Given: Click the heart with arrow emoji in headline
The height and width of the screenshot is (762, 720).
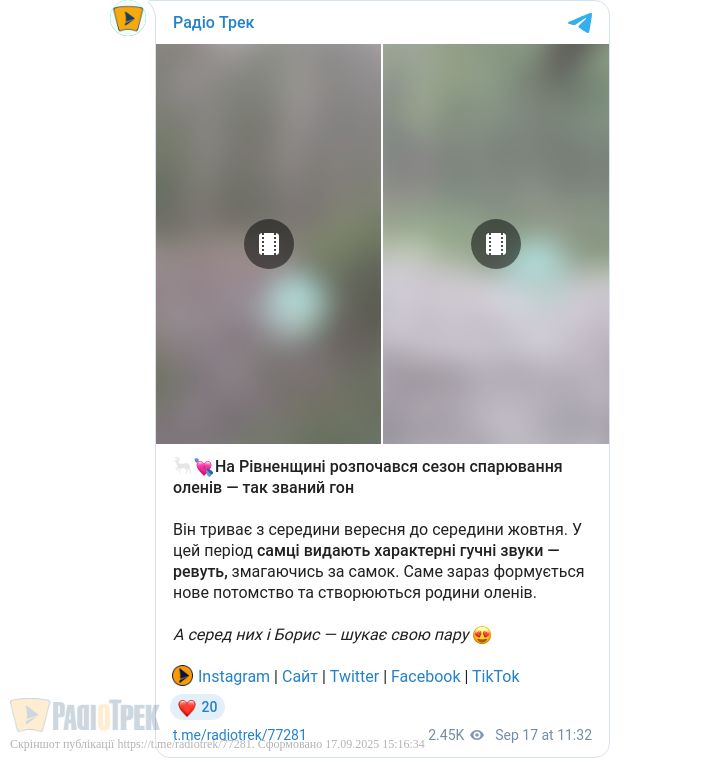Looking at the screenshot, I should (x=204, y=467).
